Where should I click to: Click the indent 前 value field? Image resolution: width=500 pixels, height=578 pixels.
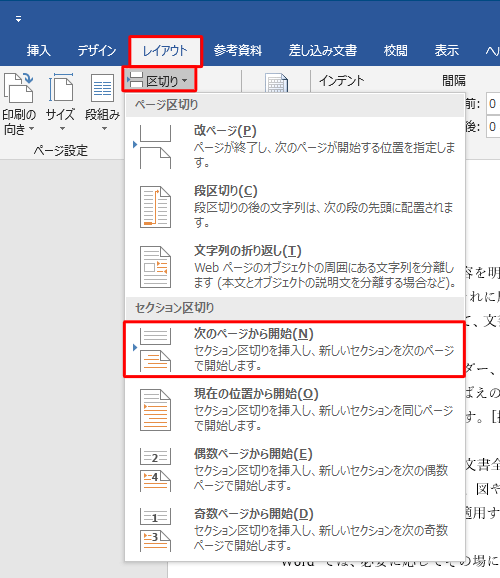(x=493, y=104)
